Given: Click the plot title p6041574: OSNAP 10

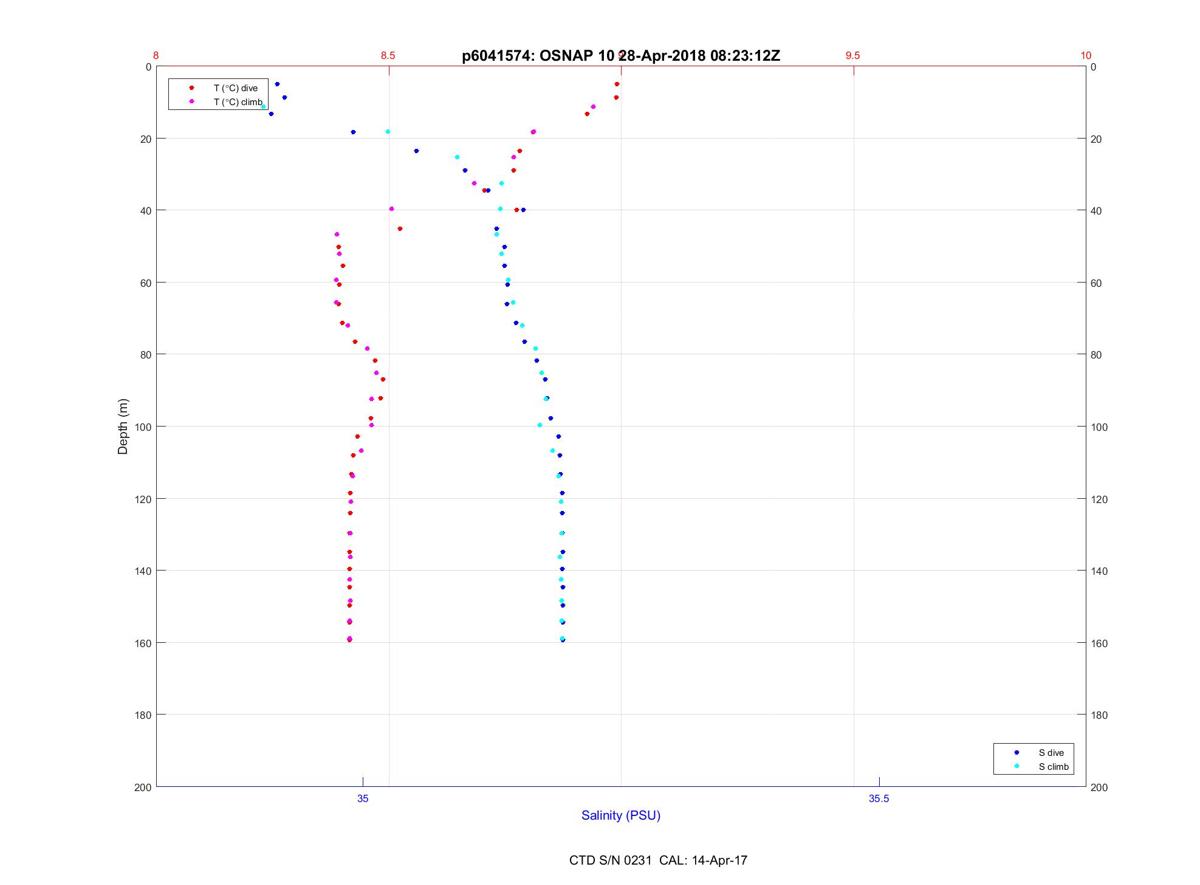Looking at the screenshot, I should coord(538,56).
